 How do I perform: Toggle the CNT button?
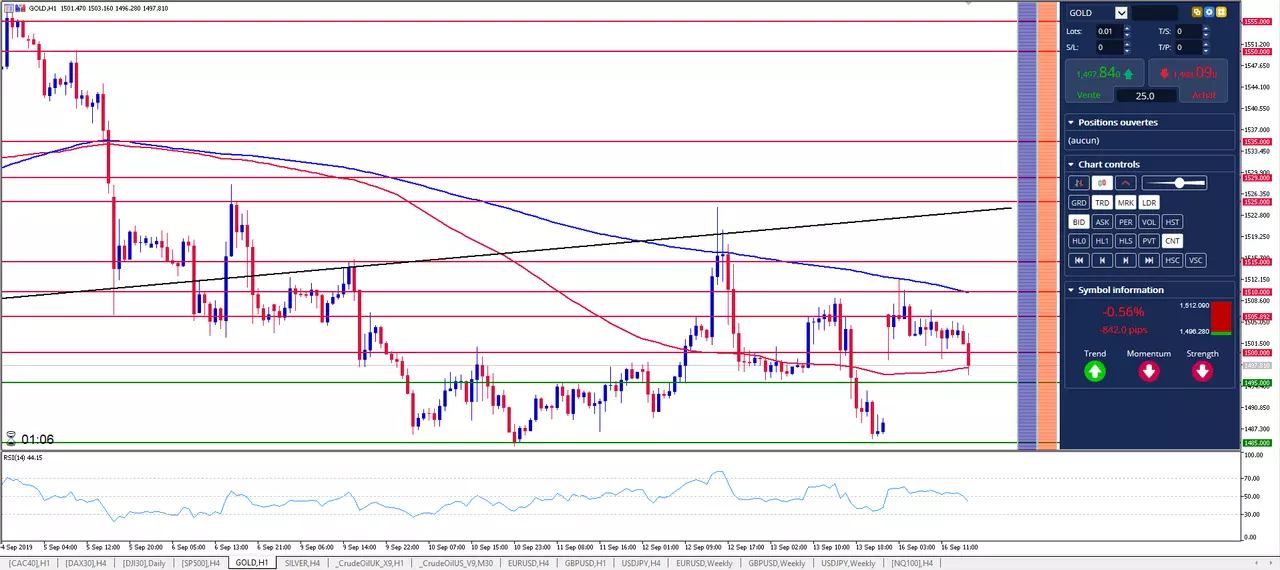(x=1173, y=241)
